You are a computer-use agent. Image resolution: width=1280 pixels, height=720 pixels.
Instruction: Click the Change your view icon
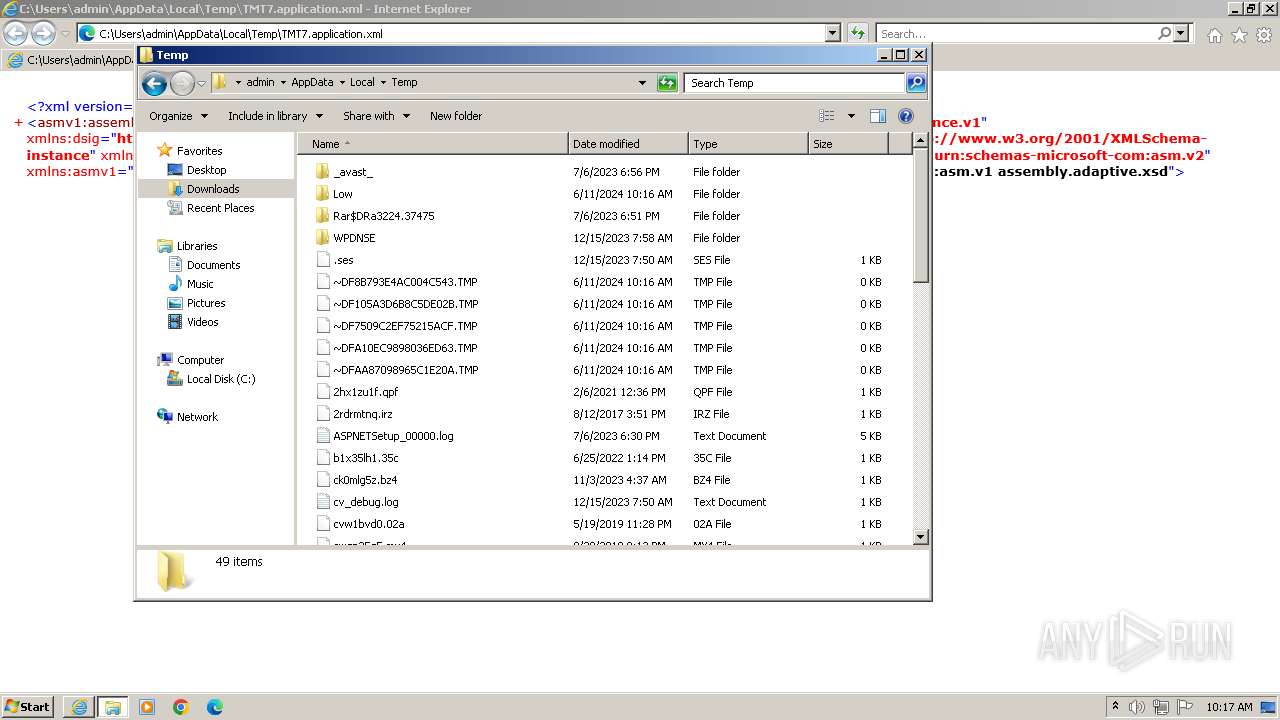827,116
